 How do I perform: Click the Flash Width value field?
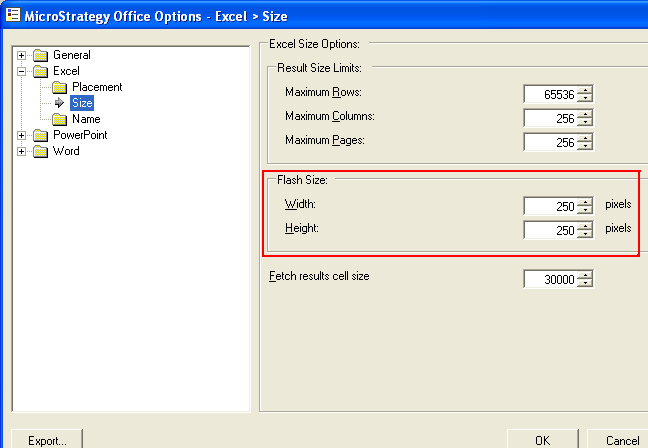click(x=550, y=206)
